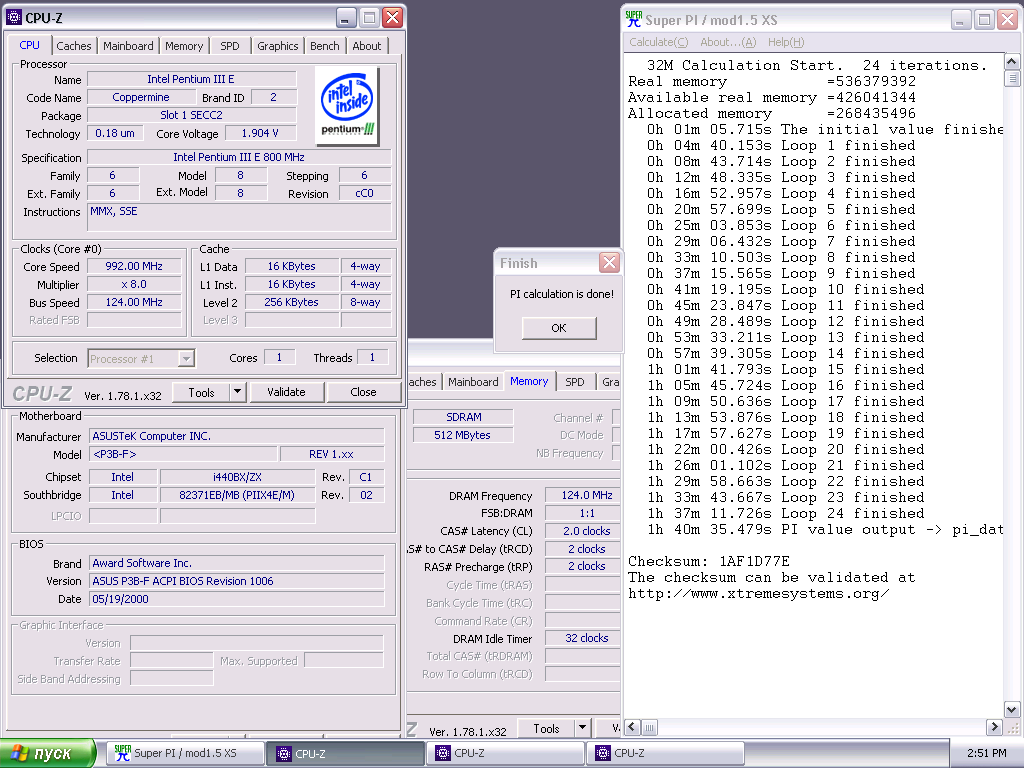The image size is (1024, 768).
Task: Click the Core Speed value 992.00 MHz
Action: [x=134, y=266]
